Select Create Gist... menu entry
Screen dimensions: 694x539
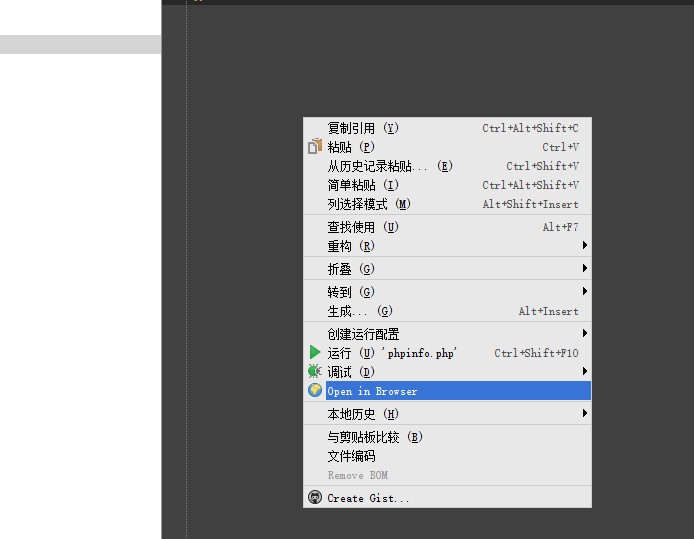click(447, 498)
